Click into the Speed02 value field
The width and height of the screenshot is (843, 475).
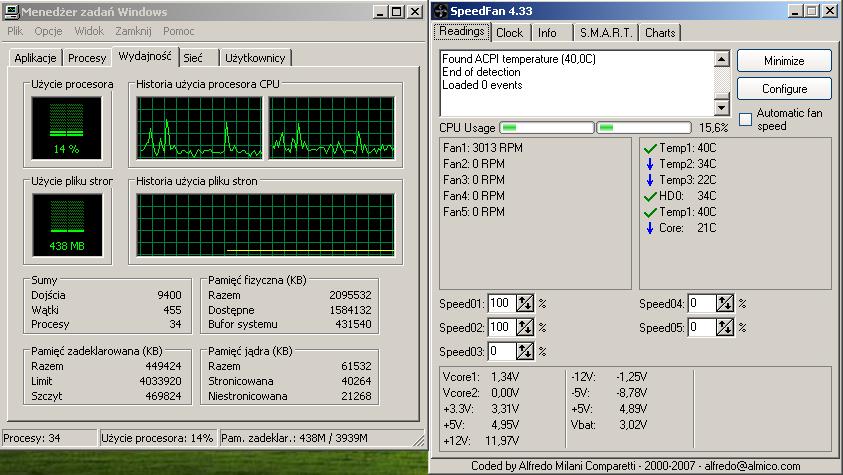click(x=502, y=327)
